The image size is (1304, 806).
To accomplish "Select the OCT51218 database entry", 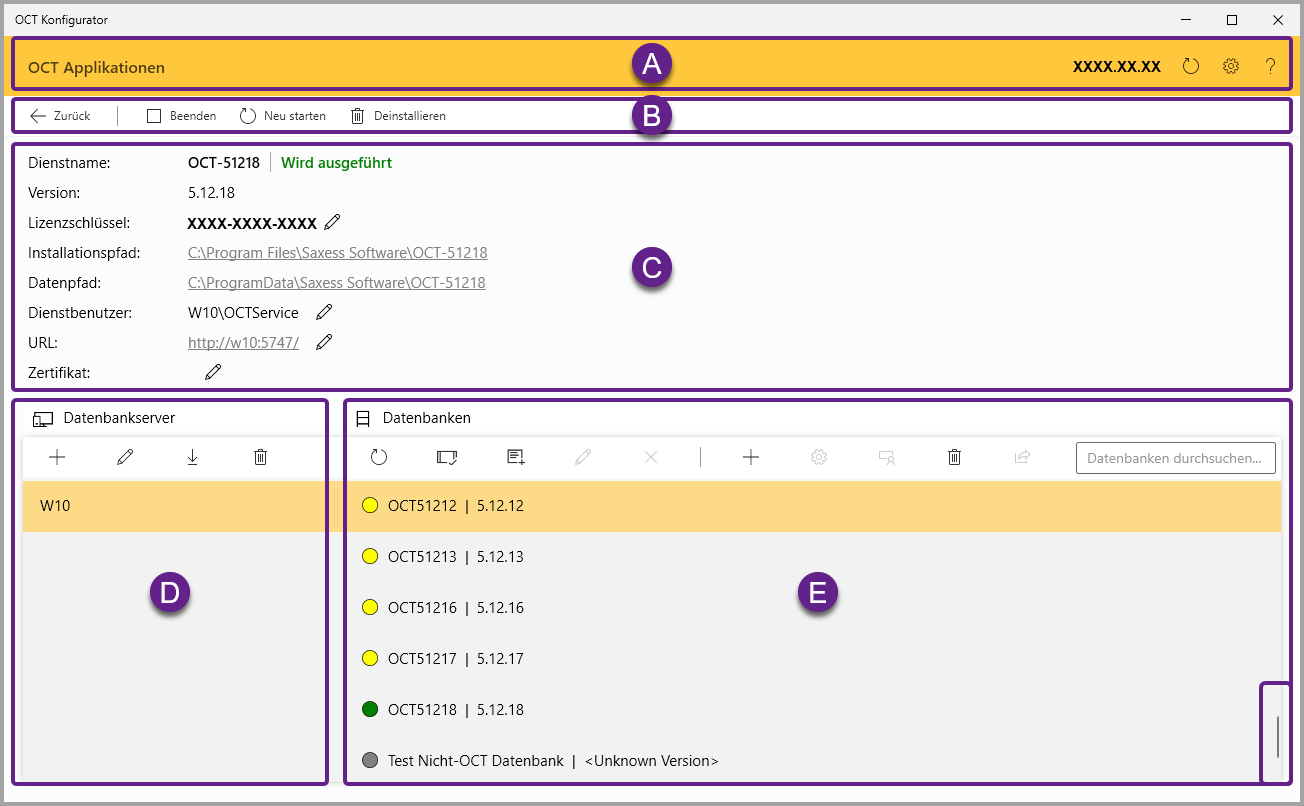I will [x=455, y=710].
